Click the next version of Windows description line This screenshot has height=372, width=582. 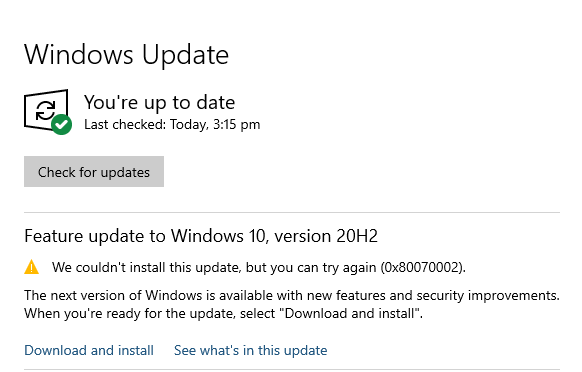coord(292,296)
